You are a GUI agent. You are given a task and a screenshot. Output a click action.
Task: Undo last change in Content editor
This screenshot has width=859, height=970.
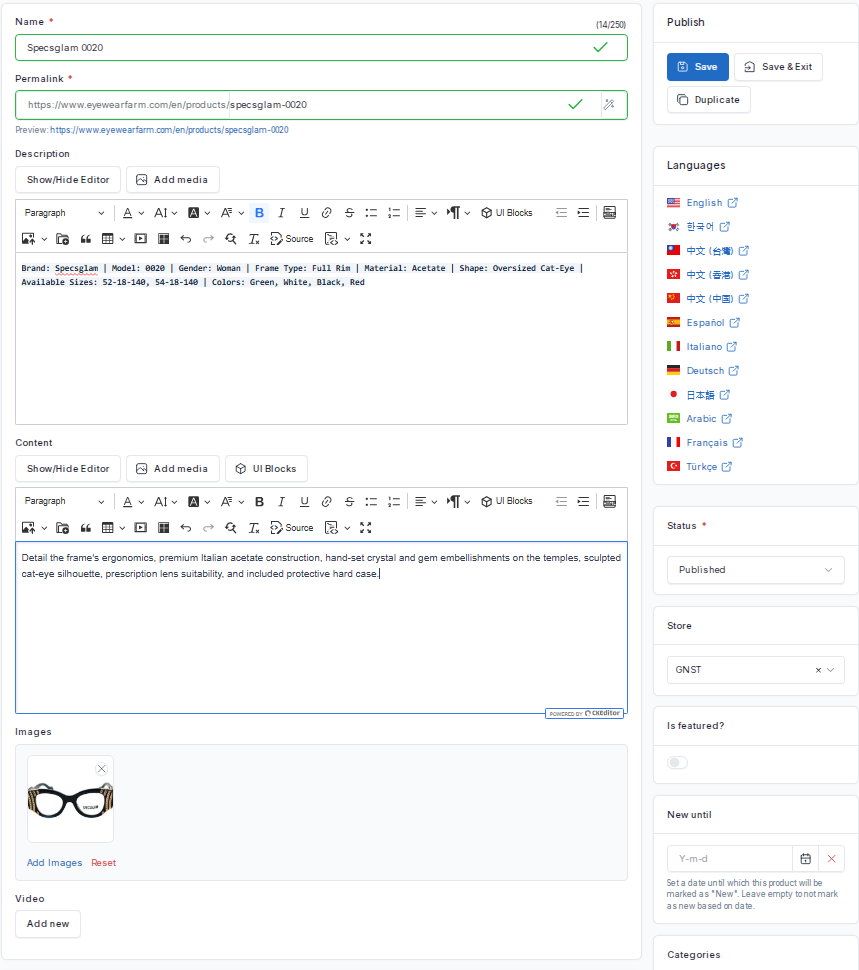(186, 528)
